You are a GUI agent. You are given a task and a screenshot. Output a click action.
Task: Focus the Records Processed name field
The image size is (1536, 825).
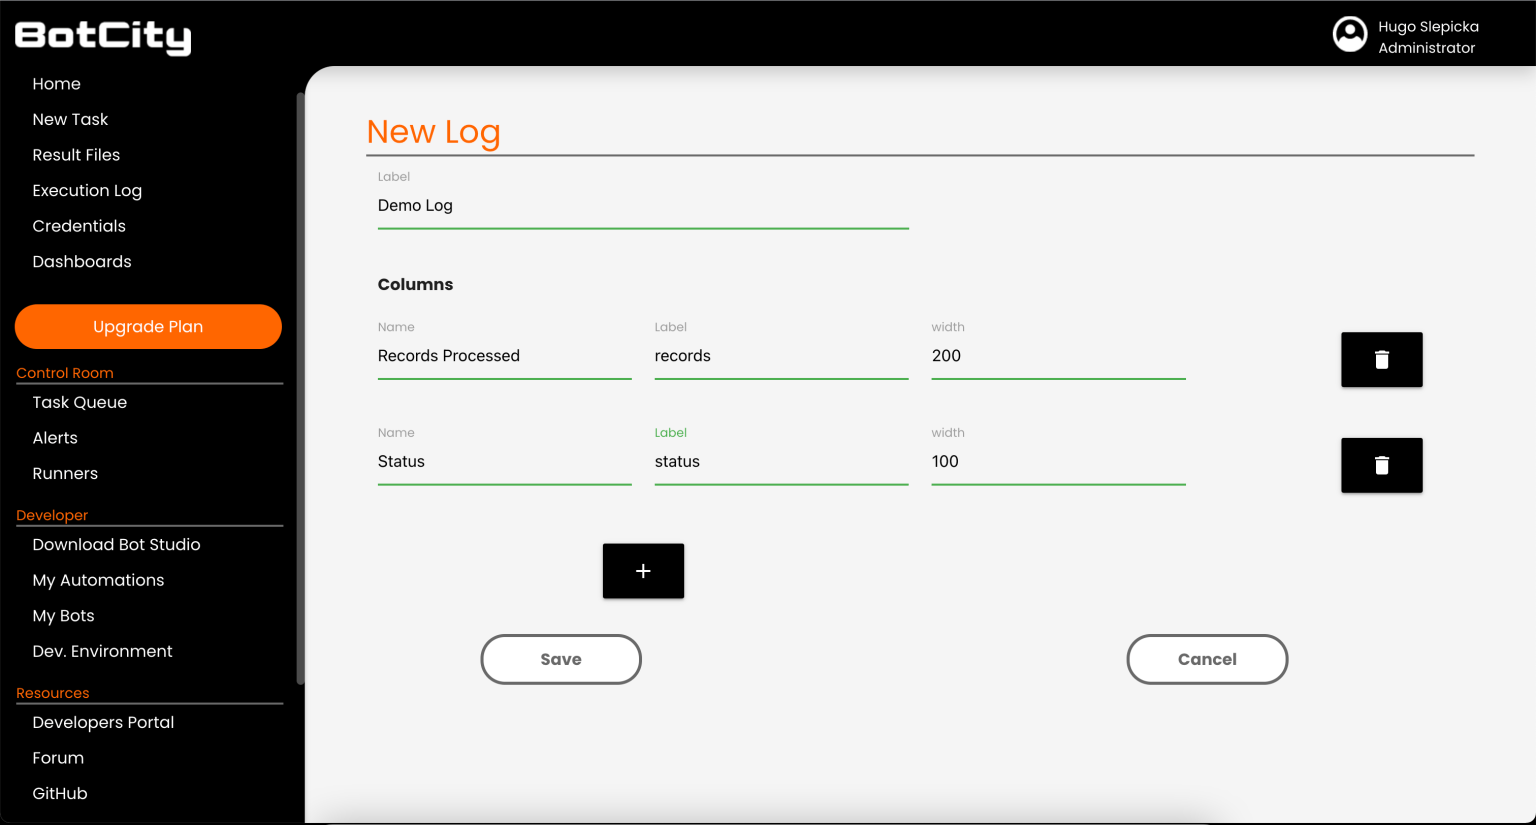(505, 356)
